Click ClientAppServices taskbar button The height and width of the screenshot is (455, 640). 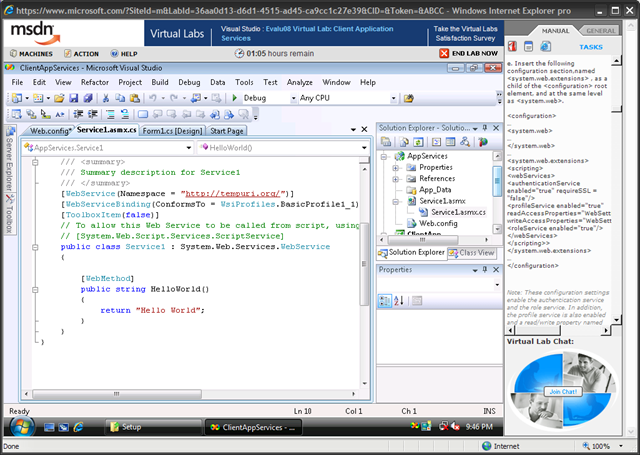(253, 427)
